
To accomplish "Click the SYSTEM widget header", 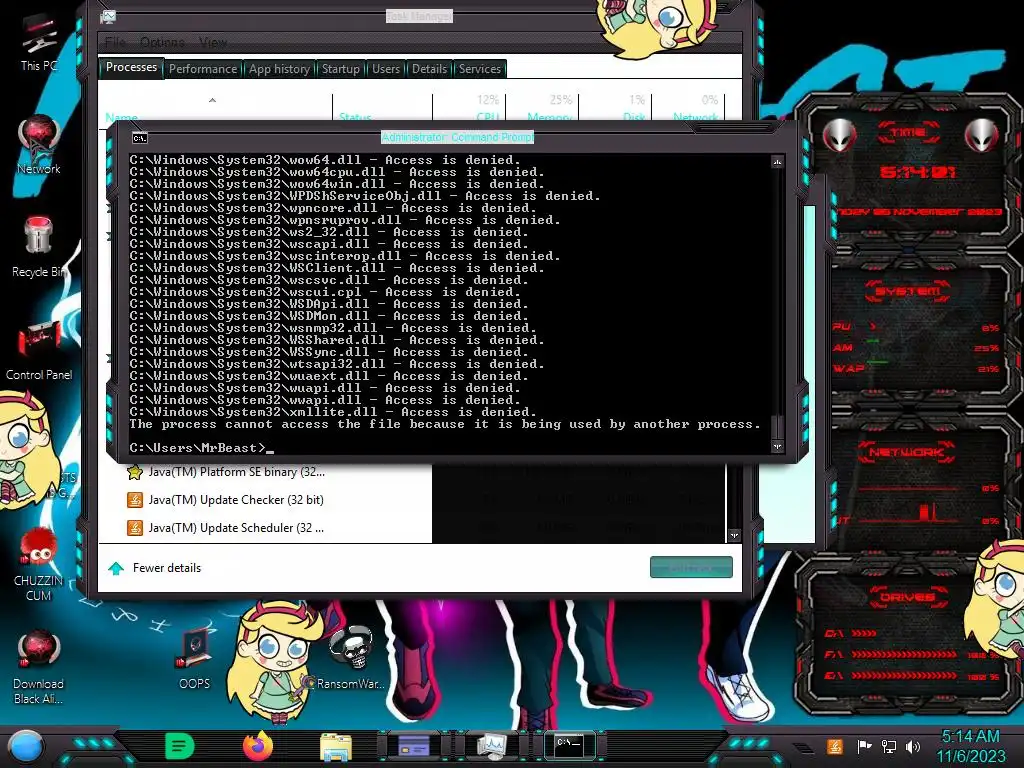I will pyautogui.click(x=908, y=291).
